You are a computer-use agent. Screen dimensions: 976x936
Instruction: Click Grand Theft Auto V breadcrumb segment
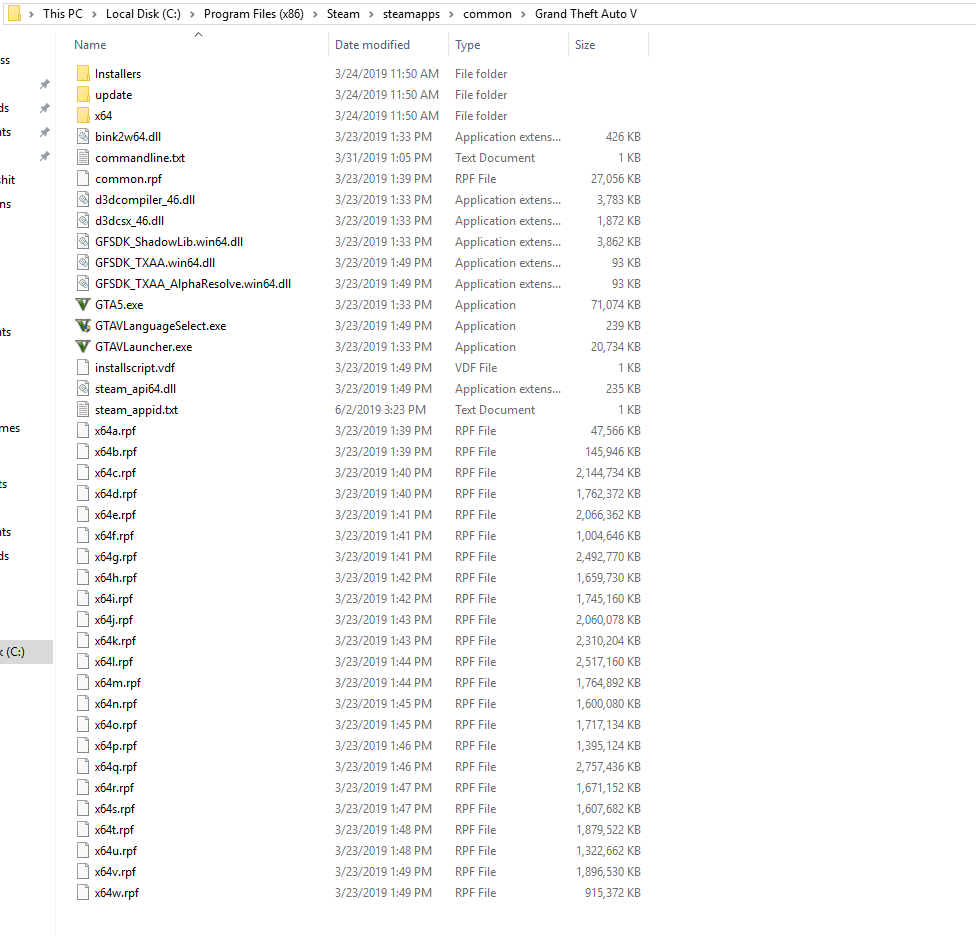click(x=586, y=14)
